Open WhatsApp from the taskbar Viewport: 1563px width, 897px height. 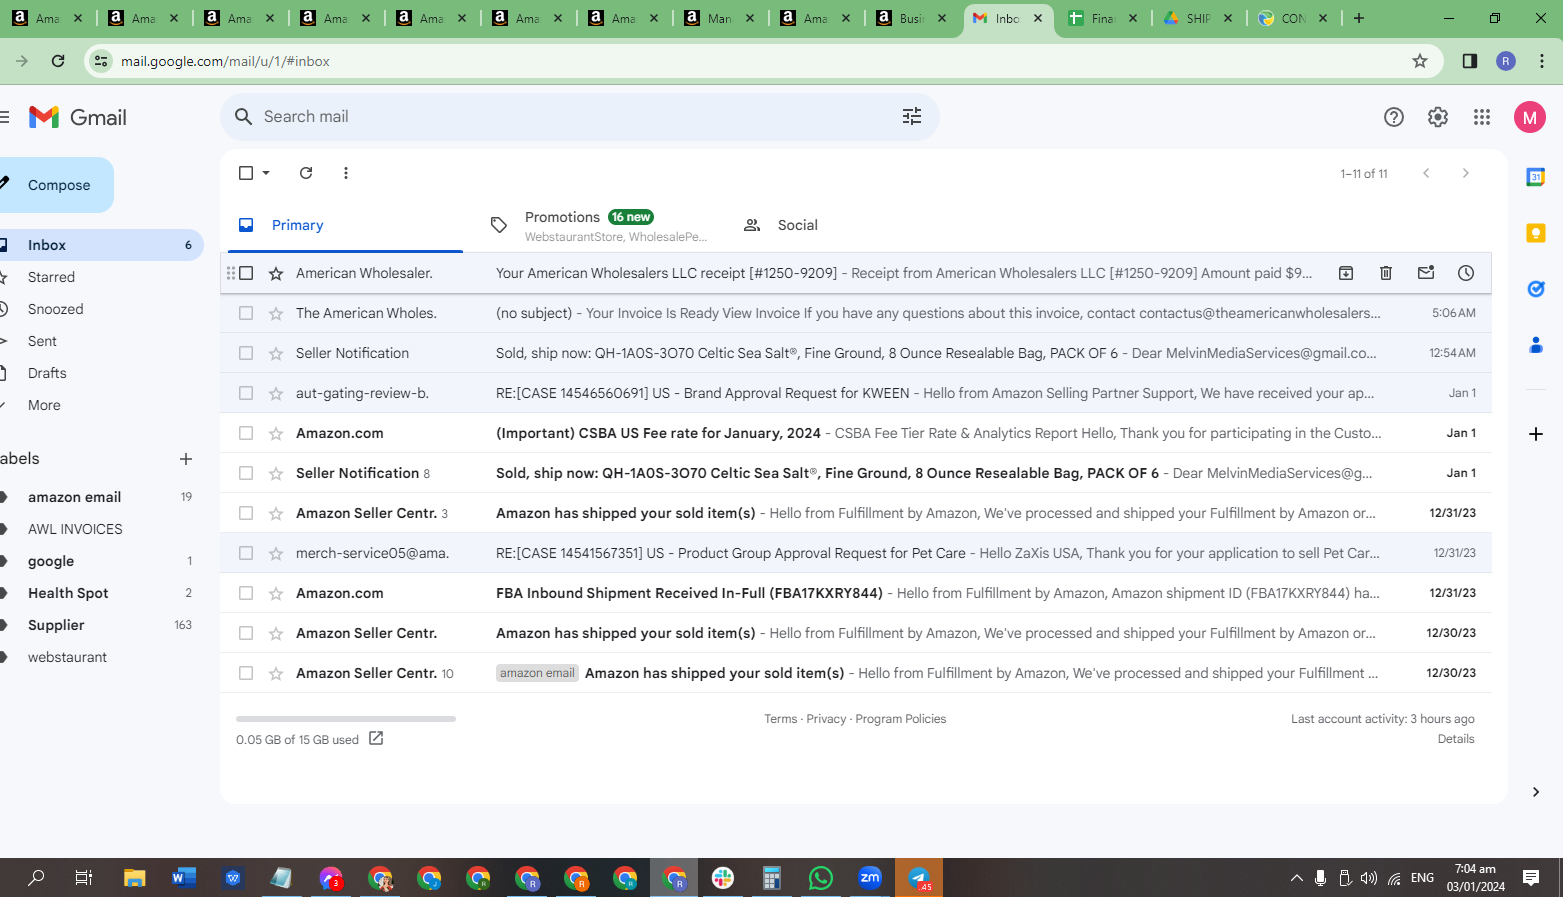[821, 878]
